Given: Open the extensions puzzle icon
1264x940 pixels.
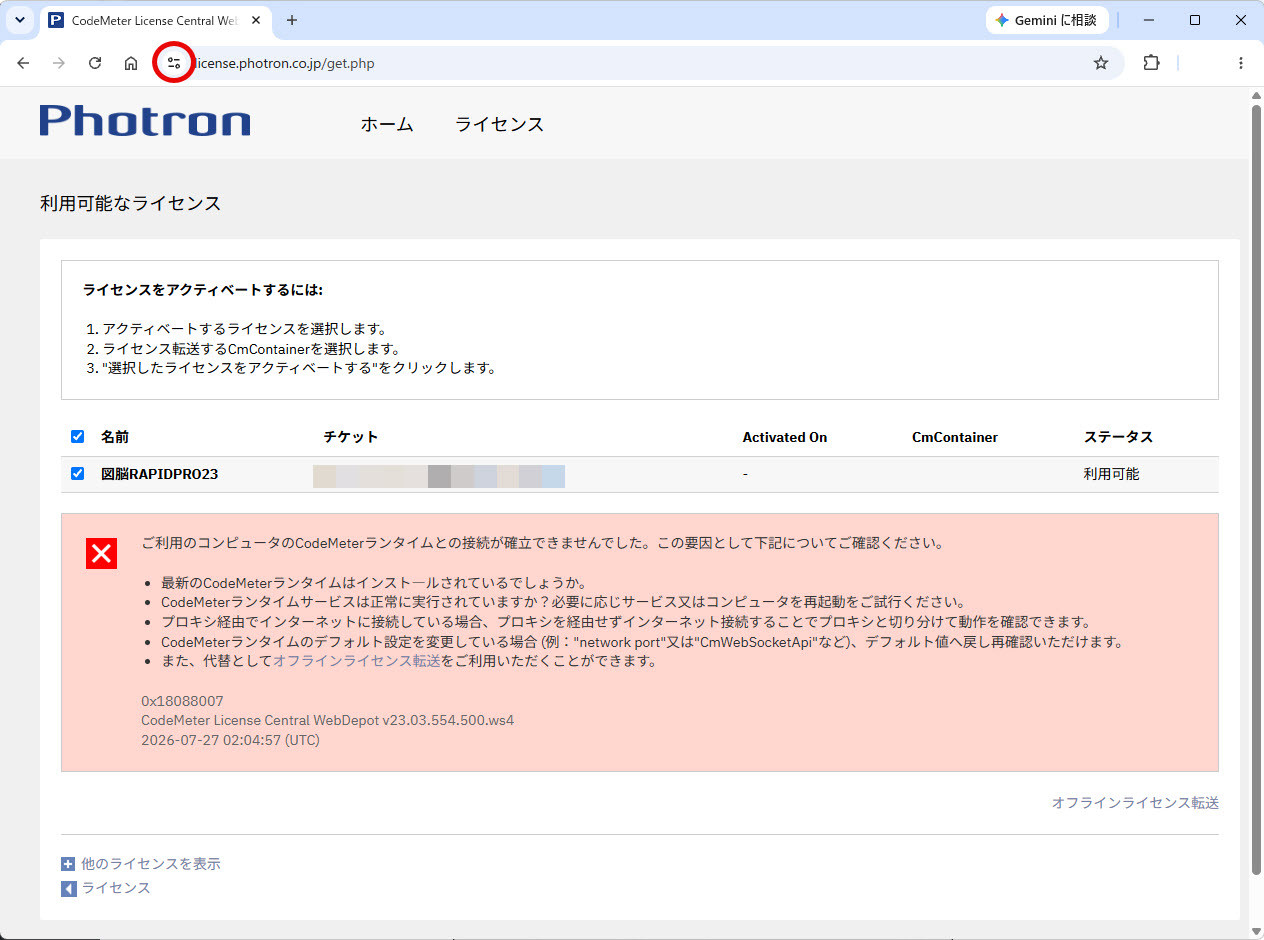Looking at the screenshot, I should click(1151, 63).
